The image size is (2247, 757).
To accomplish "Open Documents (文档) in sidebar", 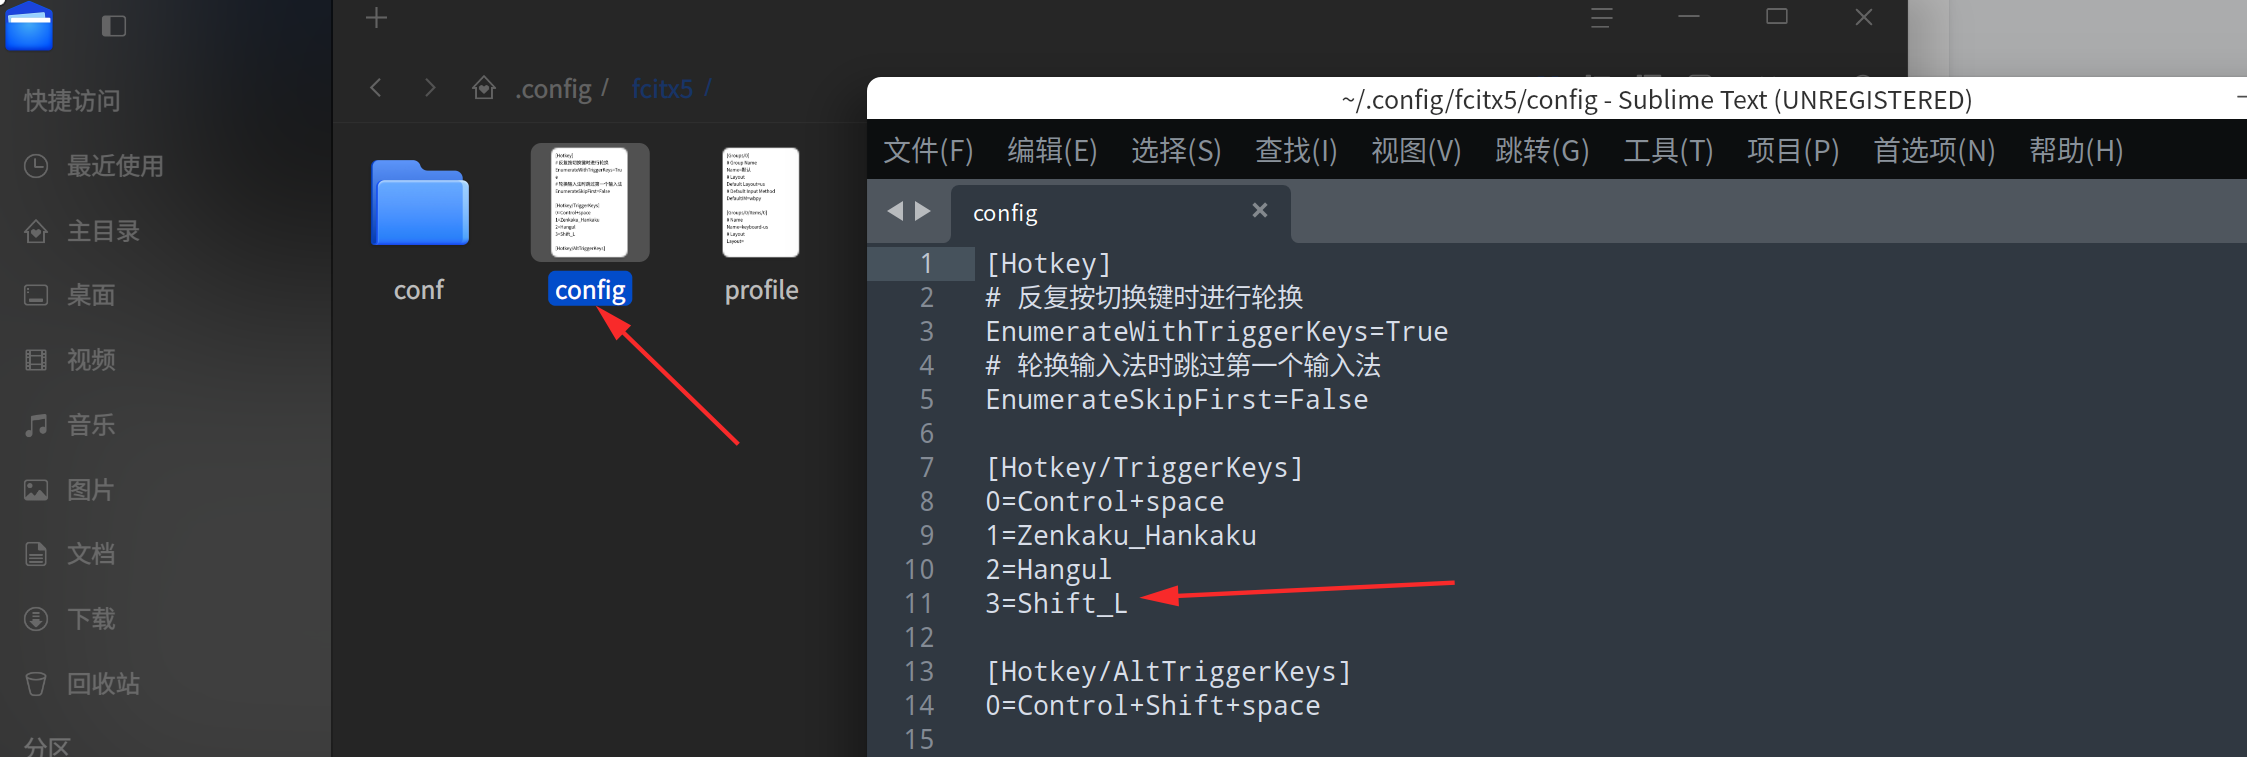I will pos(70,554).
